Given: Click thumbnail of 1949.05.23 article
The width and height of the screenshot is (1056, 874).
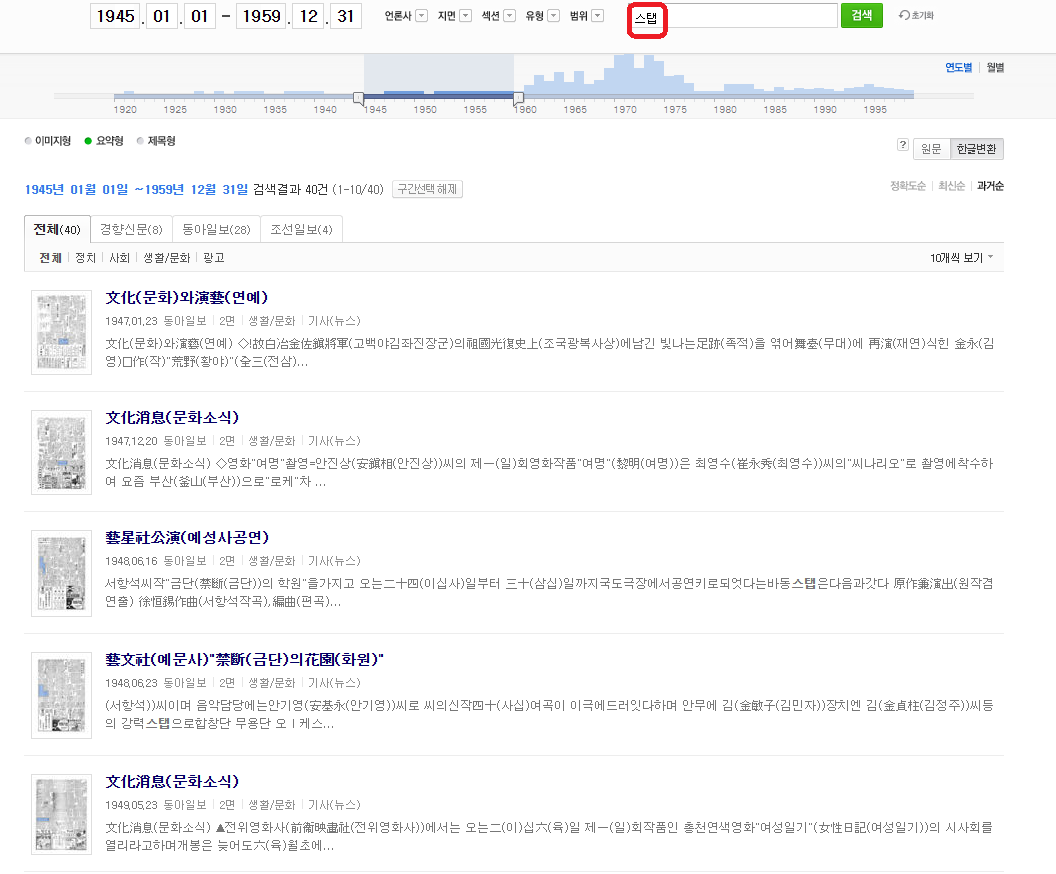Looking at the screenshot, I should coord(61,815).
